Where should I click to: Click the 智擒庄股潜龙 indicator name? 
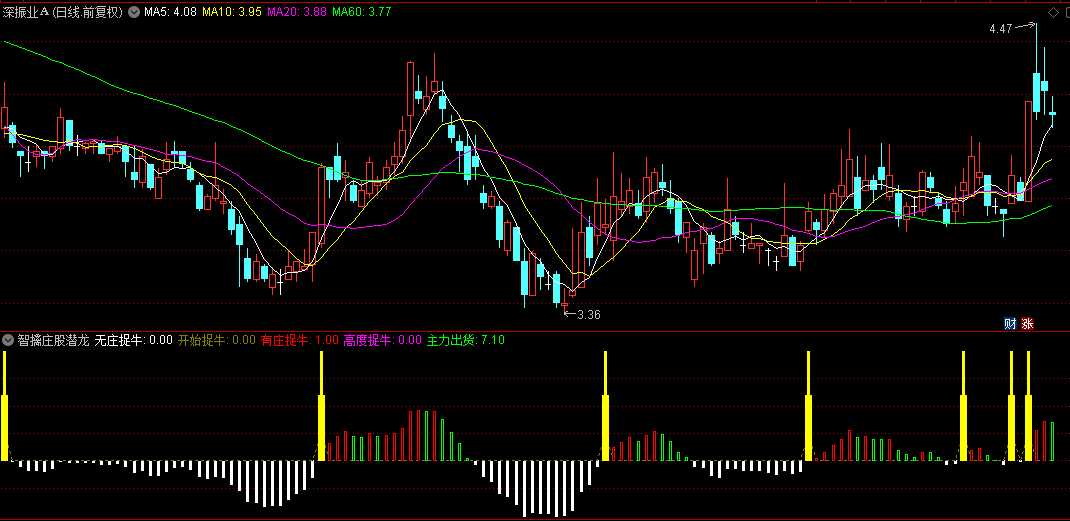coord(53,340)
